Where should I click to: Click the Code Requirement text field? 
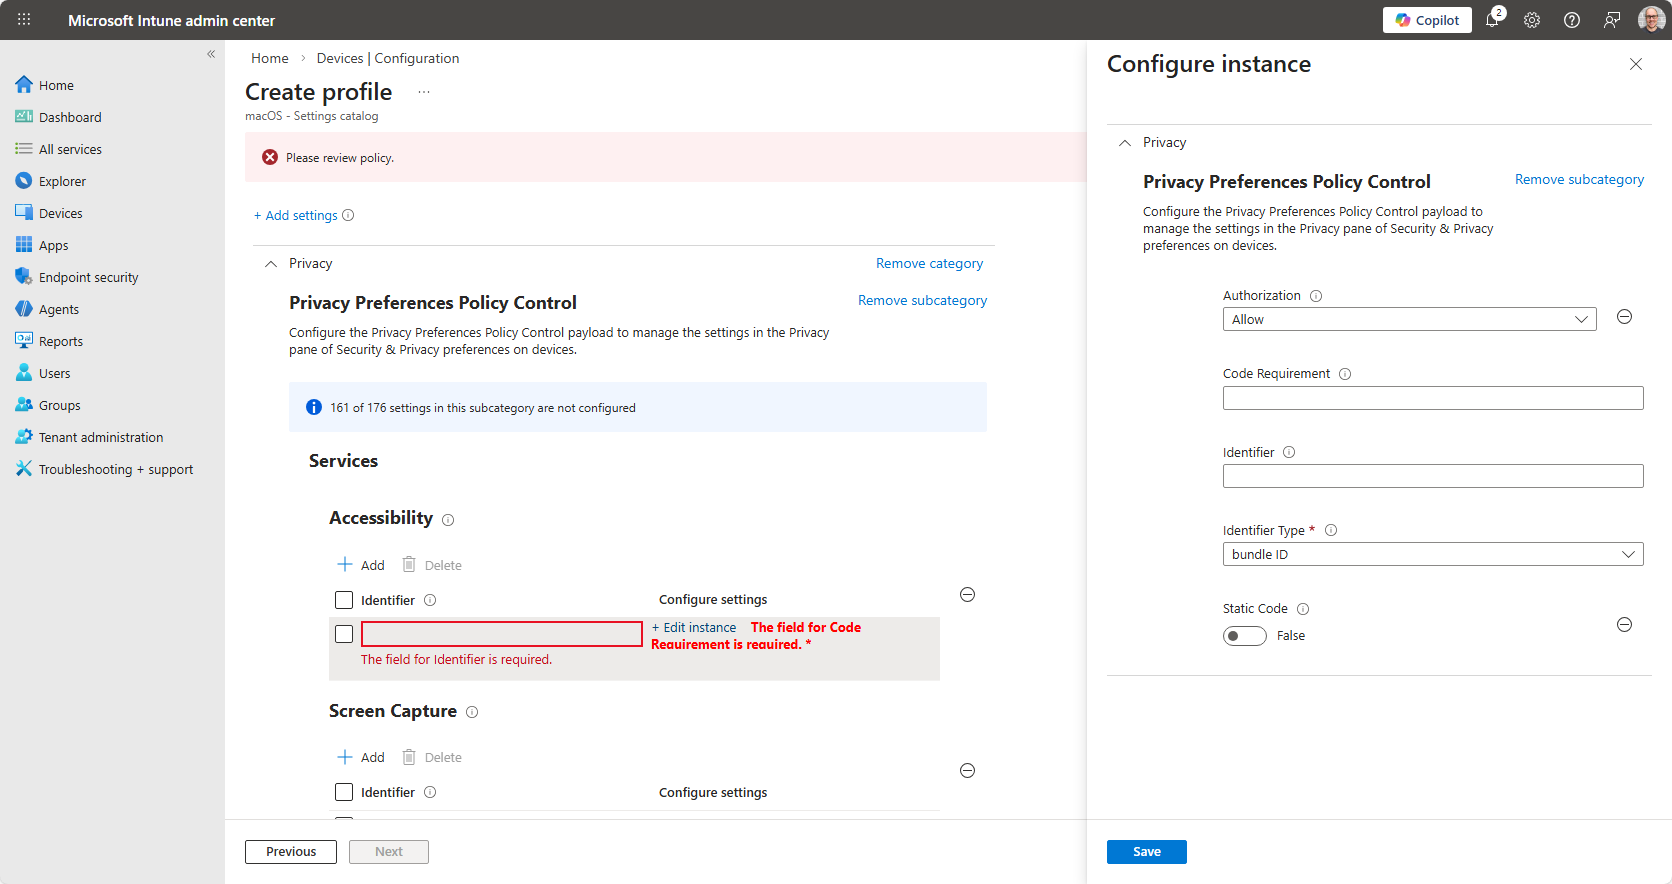click(x=1432, y=398)
